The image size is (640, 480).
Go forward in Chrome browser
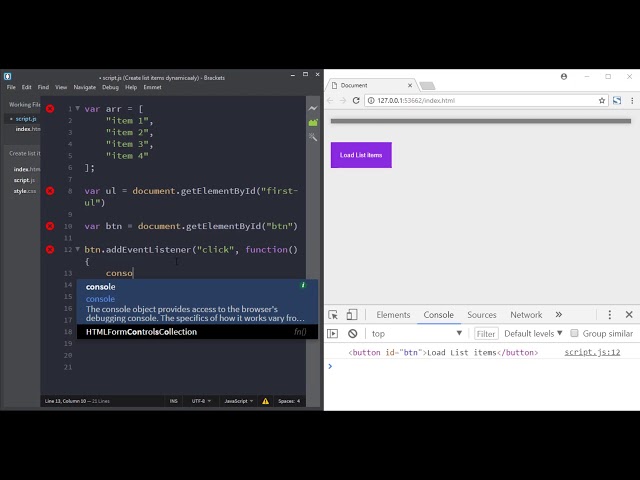[343, 100]
